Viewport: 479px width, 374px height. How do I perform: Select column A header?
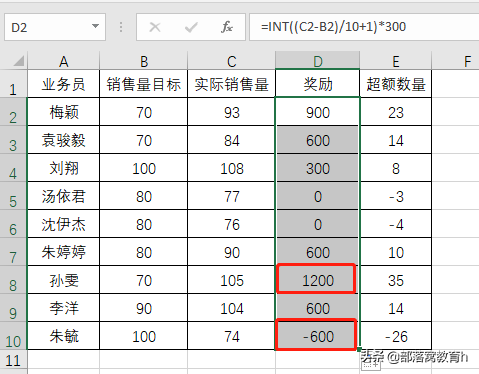click(63, 61)
